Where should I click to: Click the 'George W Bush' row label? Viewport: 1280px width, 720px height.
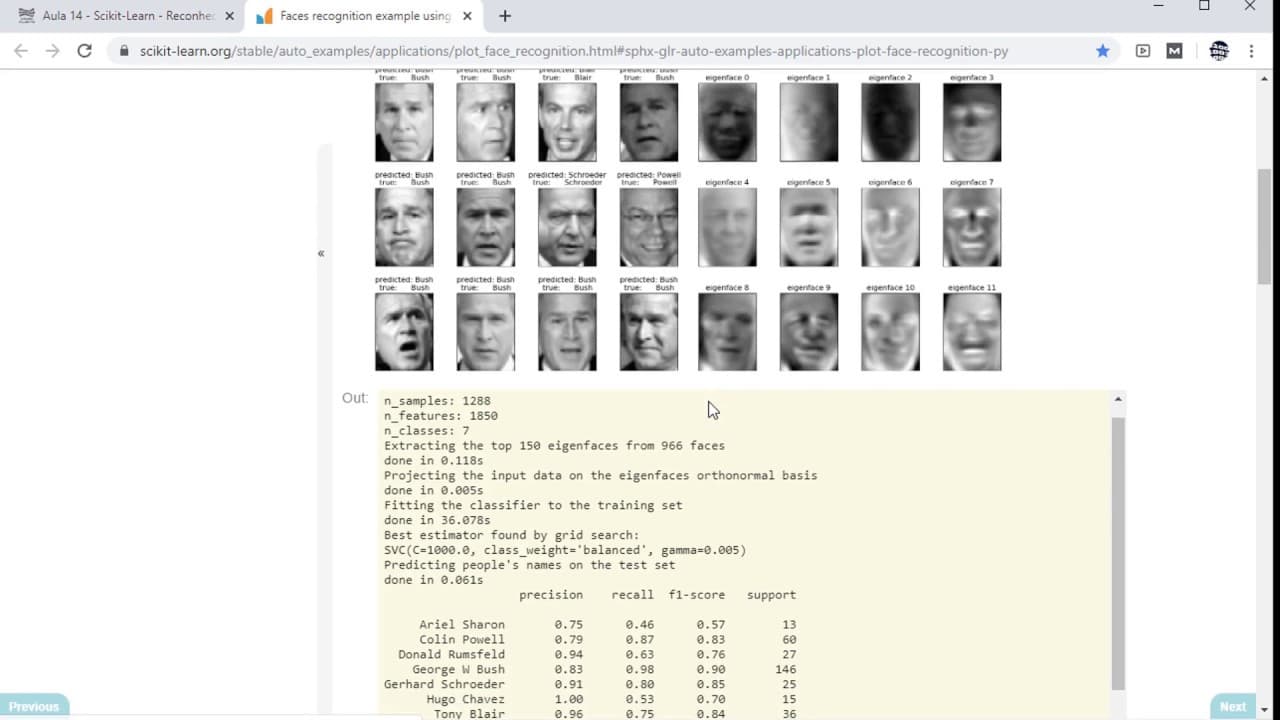pos(458,670)
